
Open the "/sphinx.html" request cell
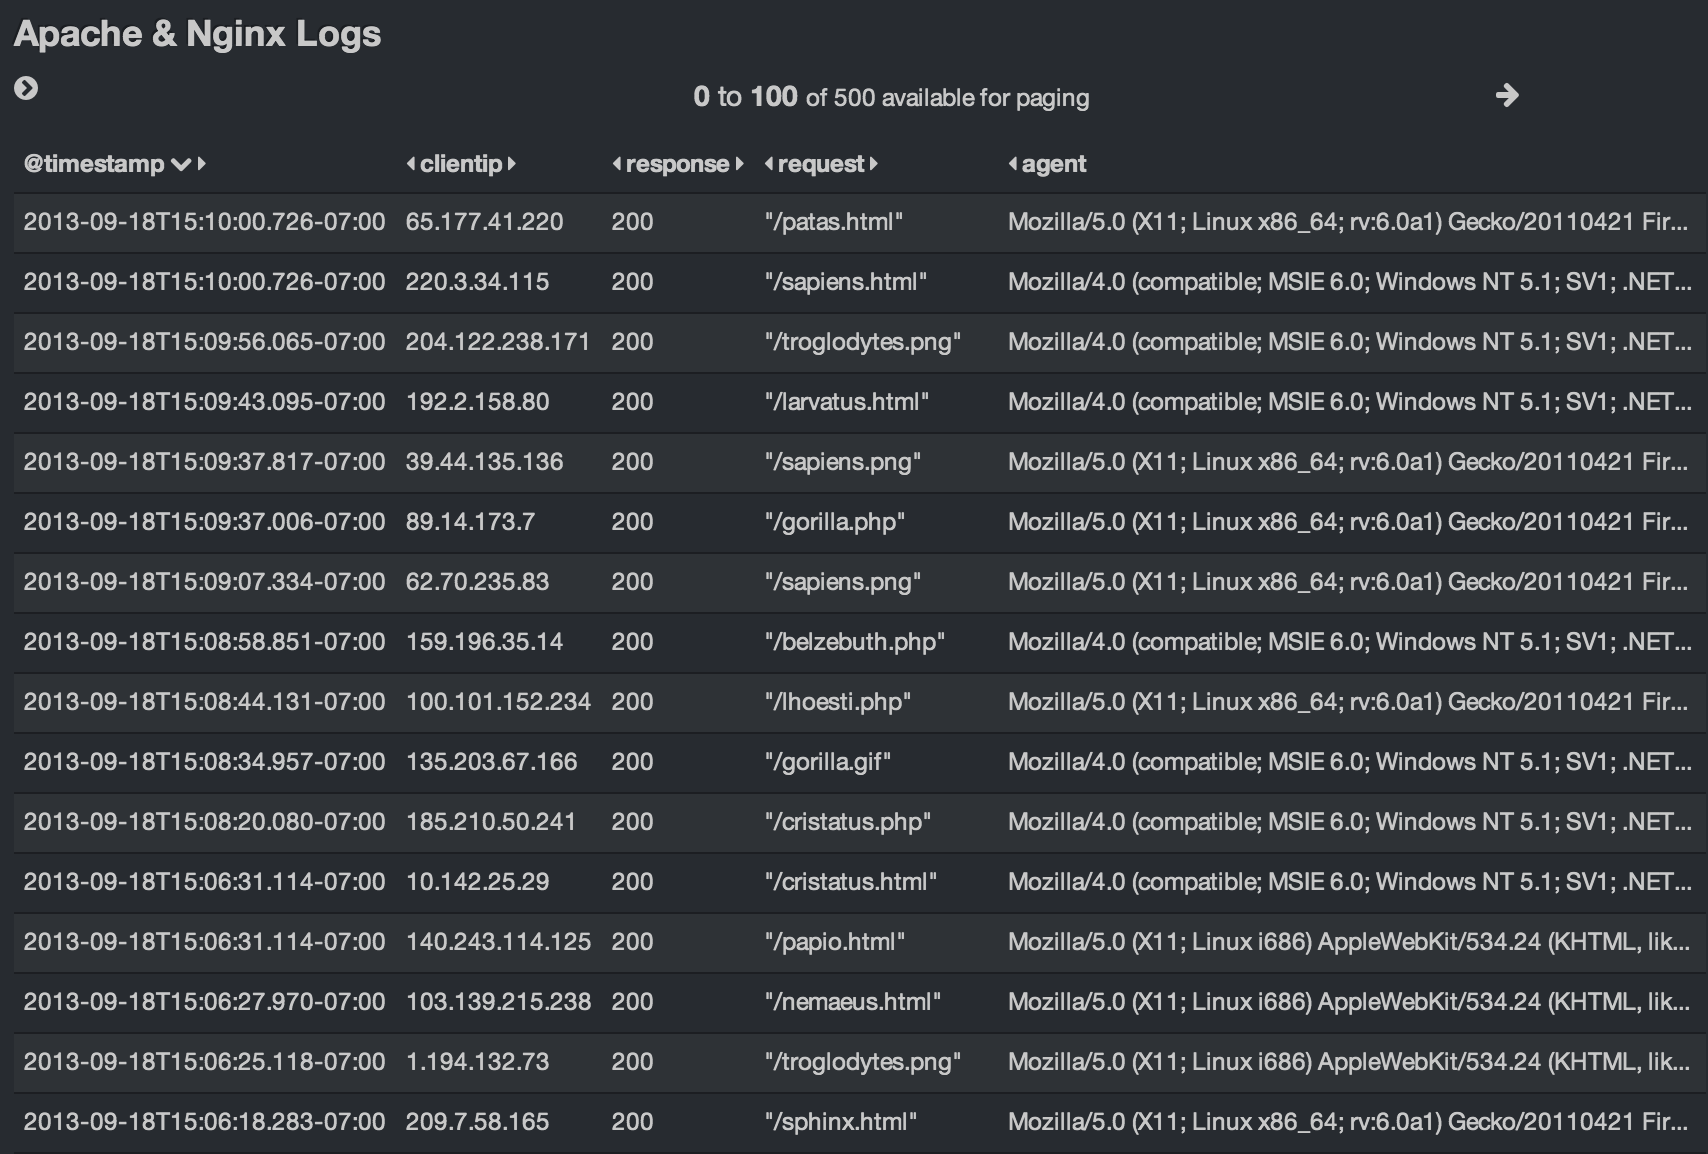click(x=841, y=1122)
